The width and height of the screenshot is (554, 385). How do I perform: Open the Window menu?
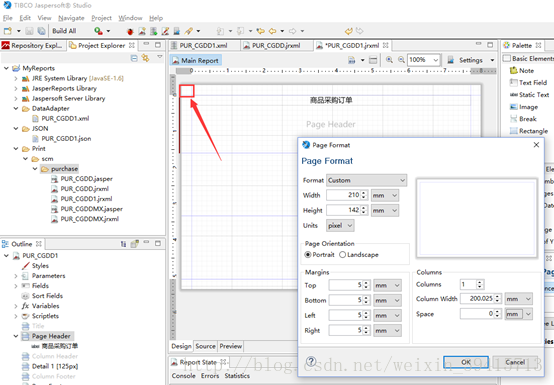pyautogui.click(x=130, y=18)
